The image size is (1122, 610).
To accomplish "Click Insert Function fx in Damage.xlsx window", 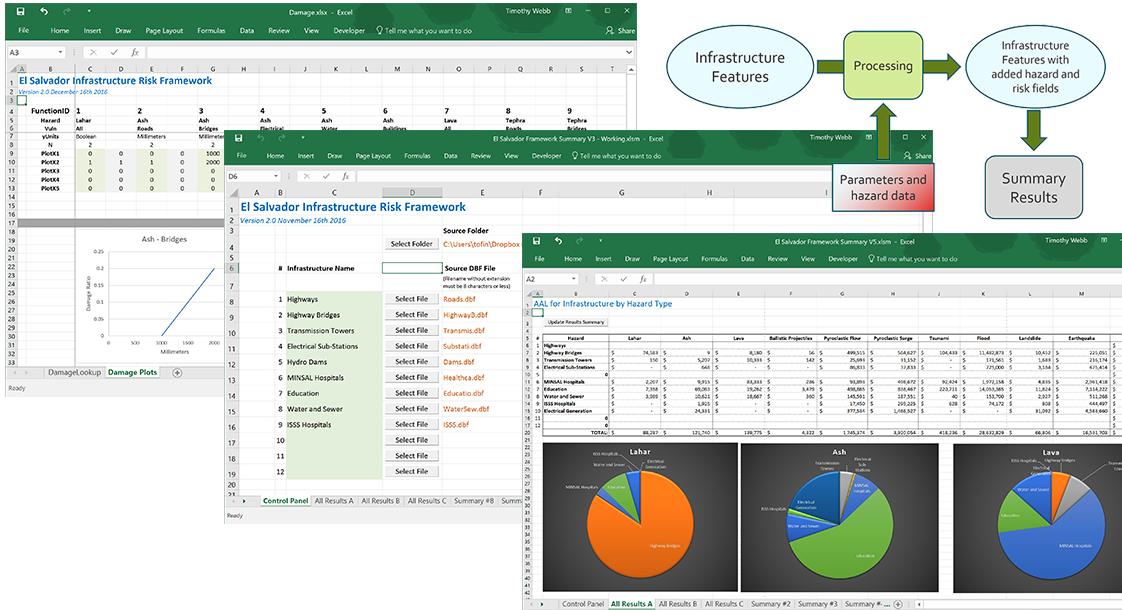I will (135, 52).
